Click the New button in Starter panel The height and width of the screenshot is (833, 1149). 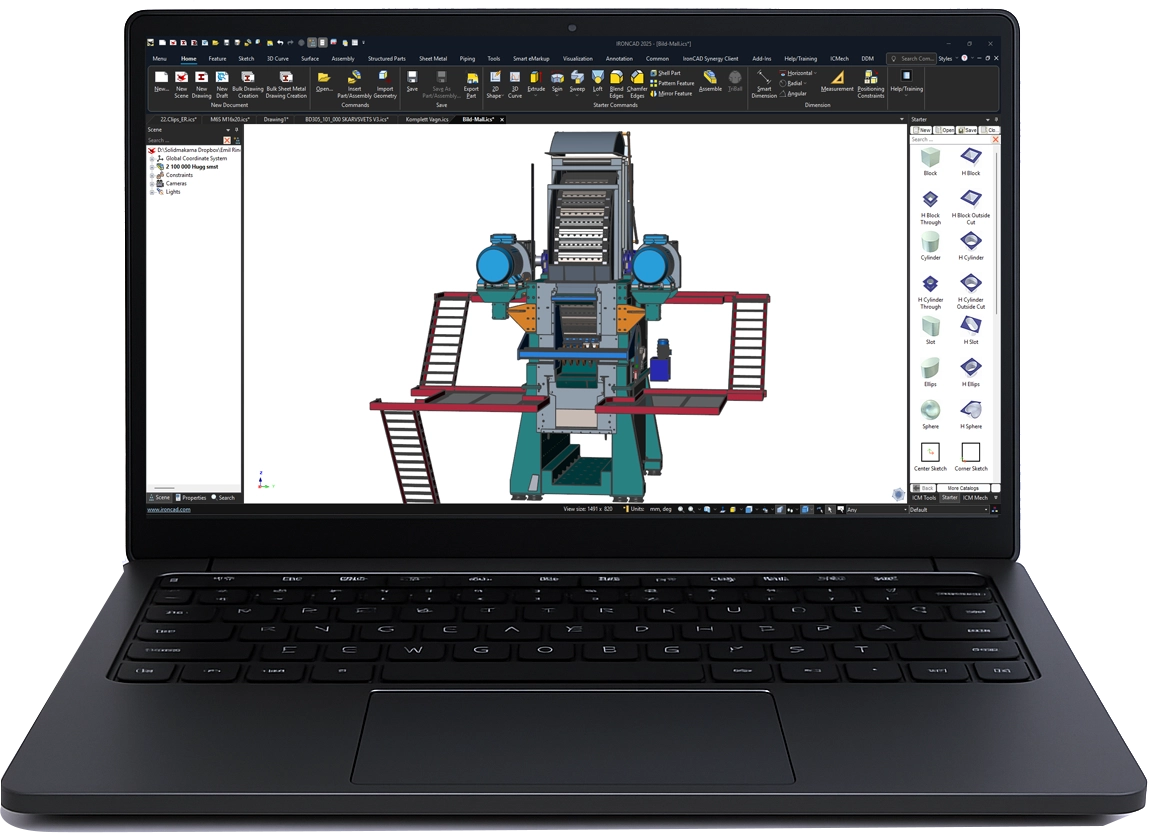922,130
